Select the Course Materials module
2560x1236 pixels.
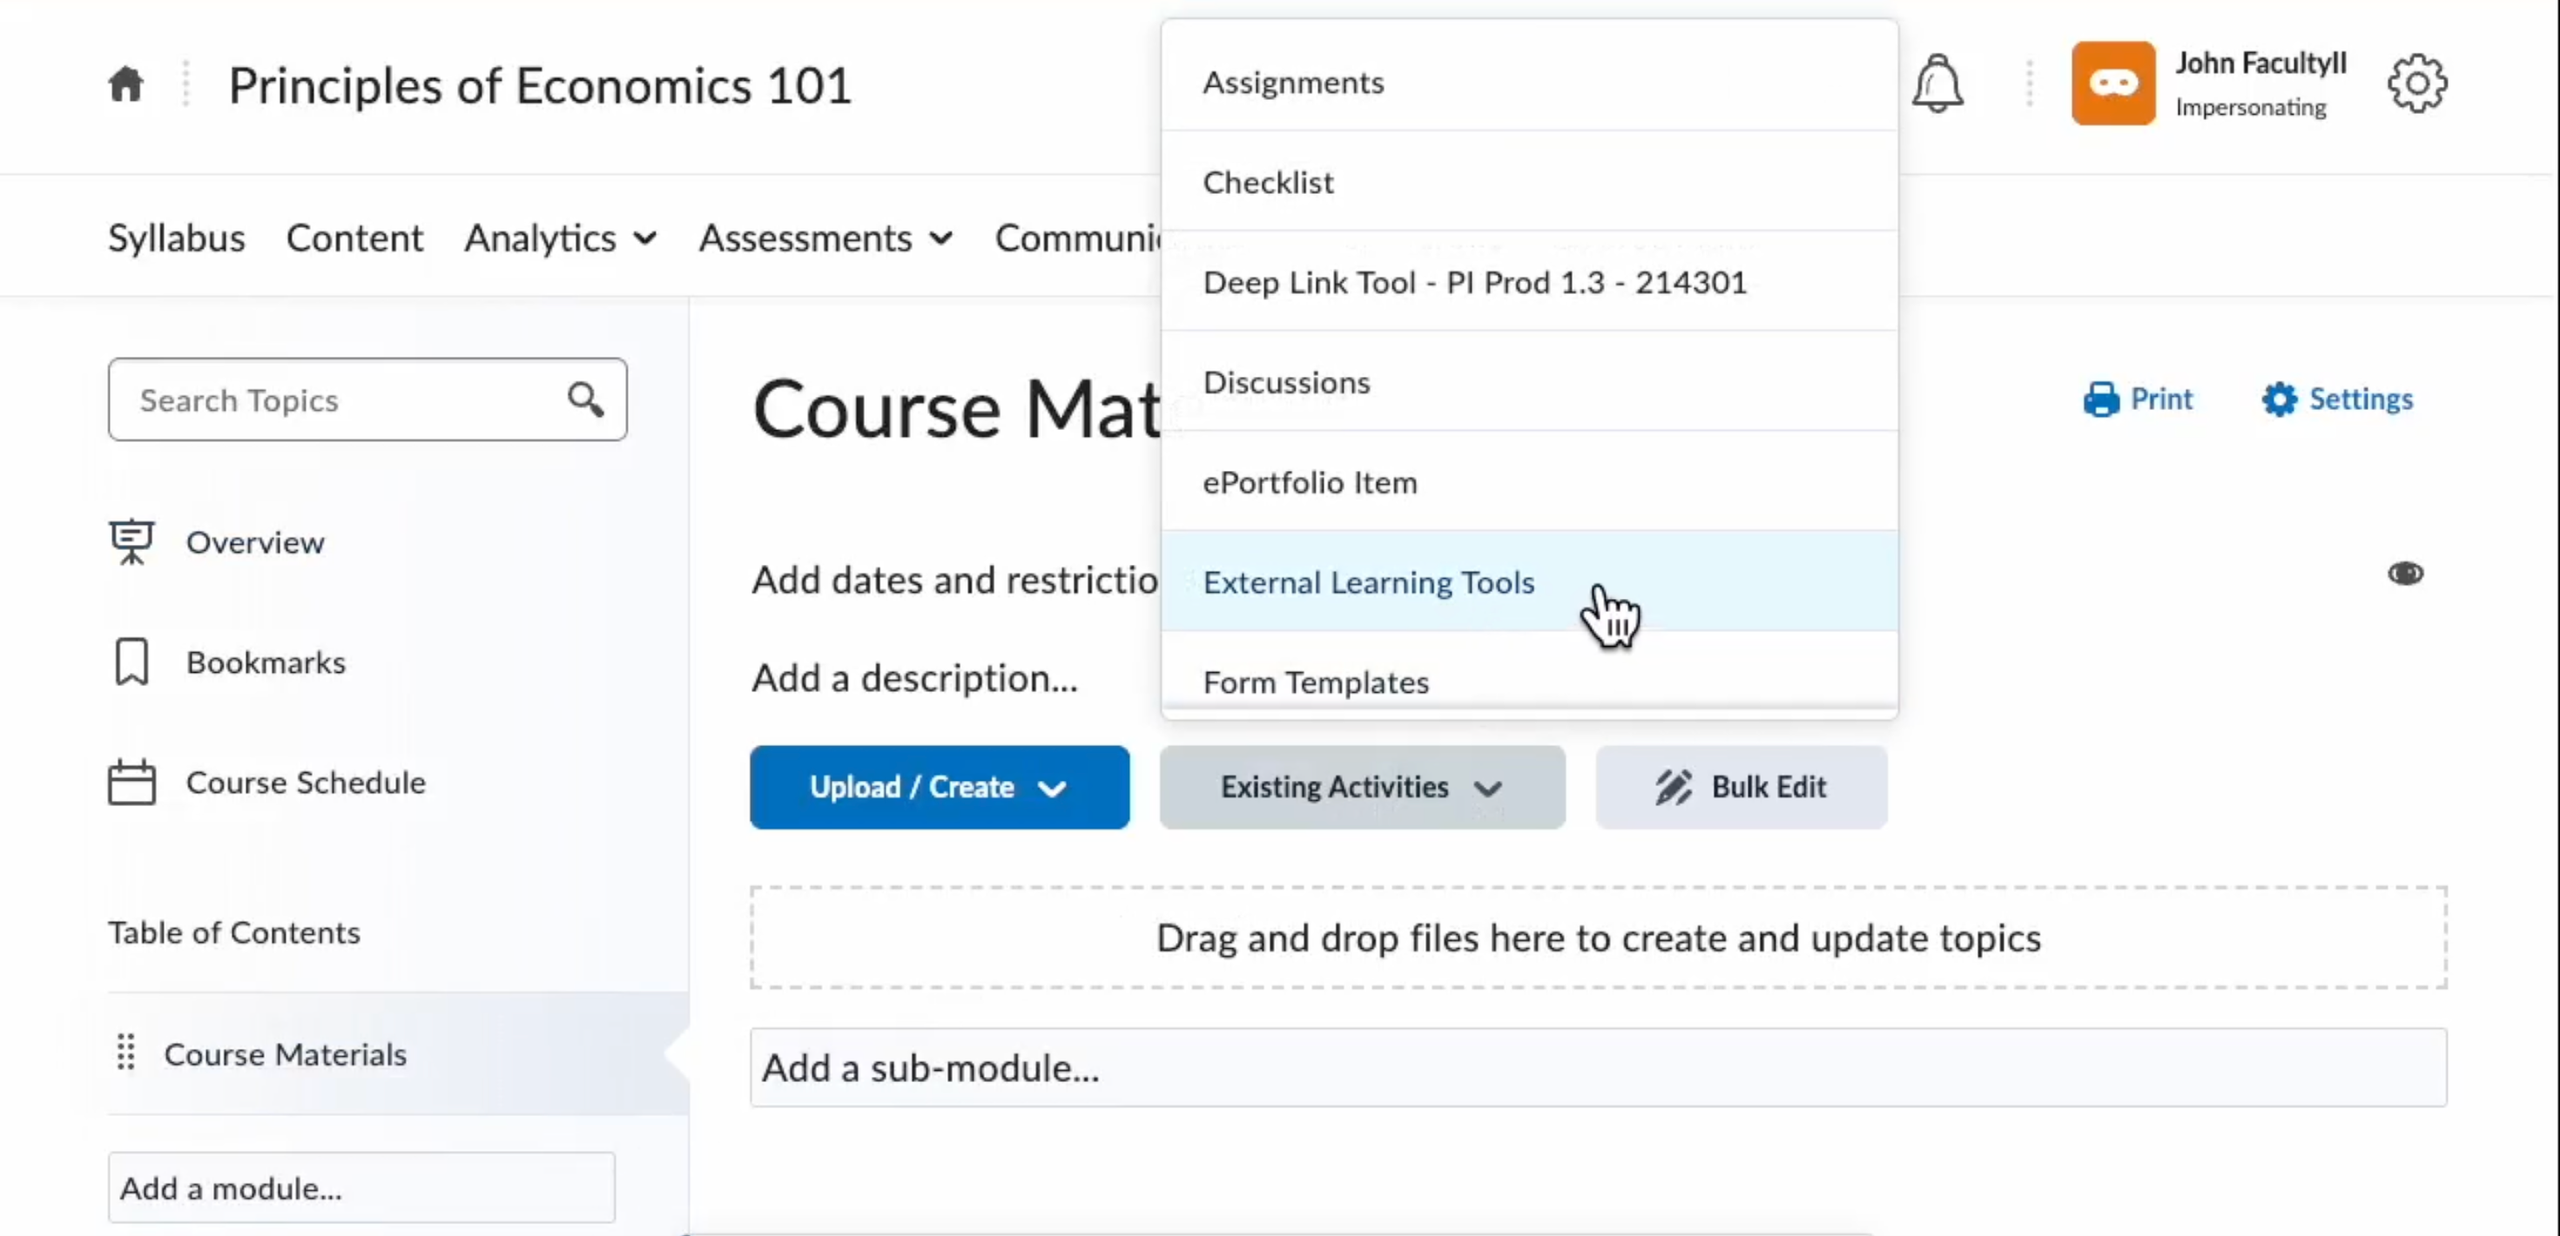(398, 1053)
